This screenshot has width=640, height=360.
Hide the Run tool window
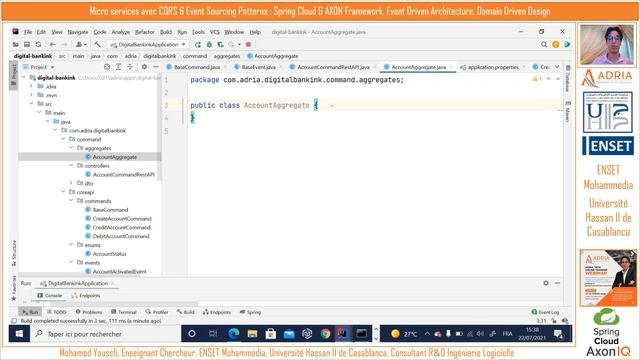point(557,283)
